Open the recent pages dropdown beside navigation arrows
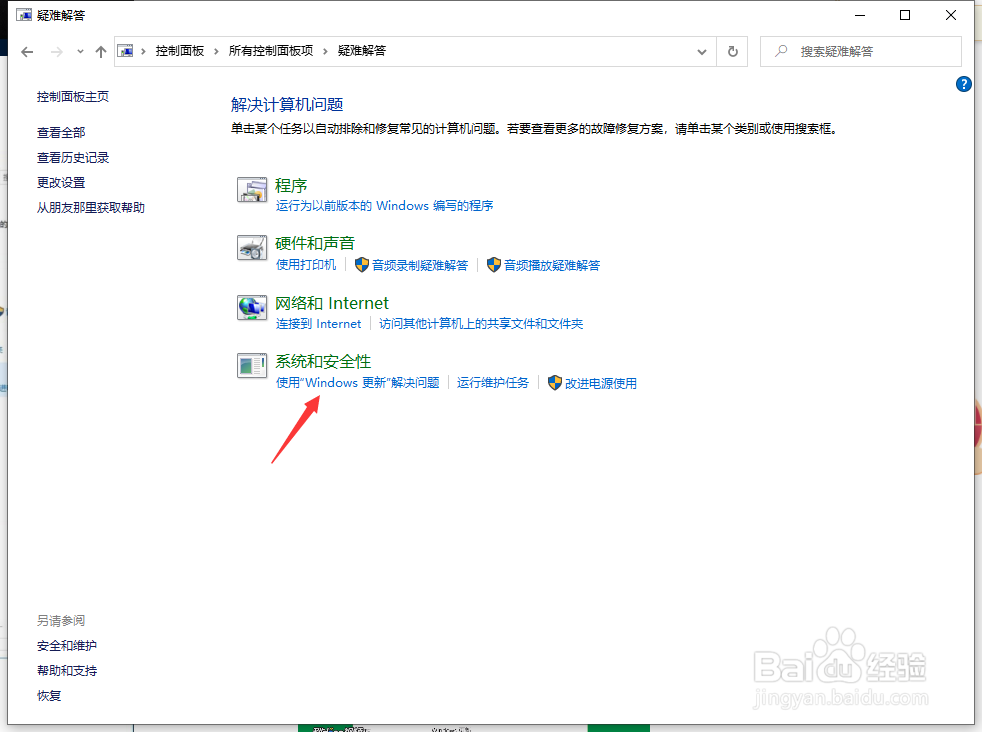Viewport: 982px width, 732px height. pyautogui.click(x=79, y=51)
